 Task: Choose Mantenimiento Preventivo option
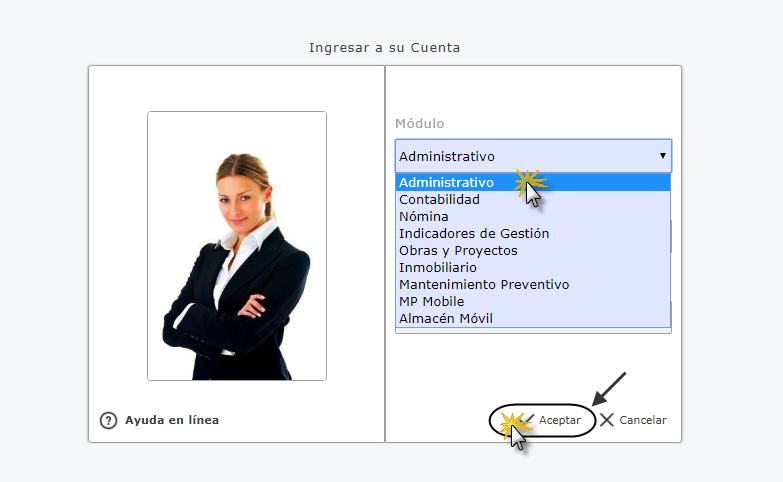point(533,284)
